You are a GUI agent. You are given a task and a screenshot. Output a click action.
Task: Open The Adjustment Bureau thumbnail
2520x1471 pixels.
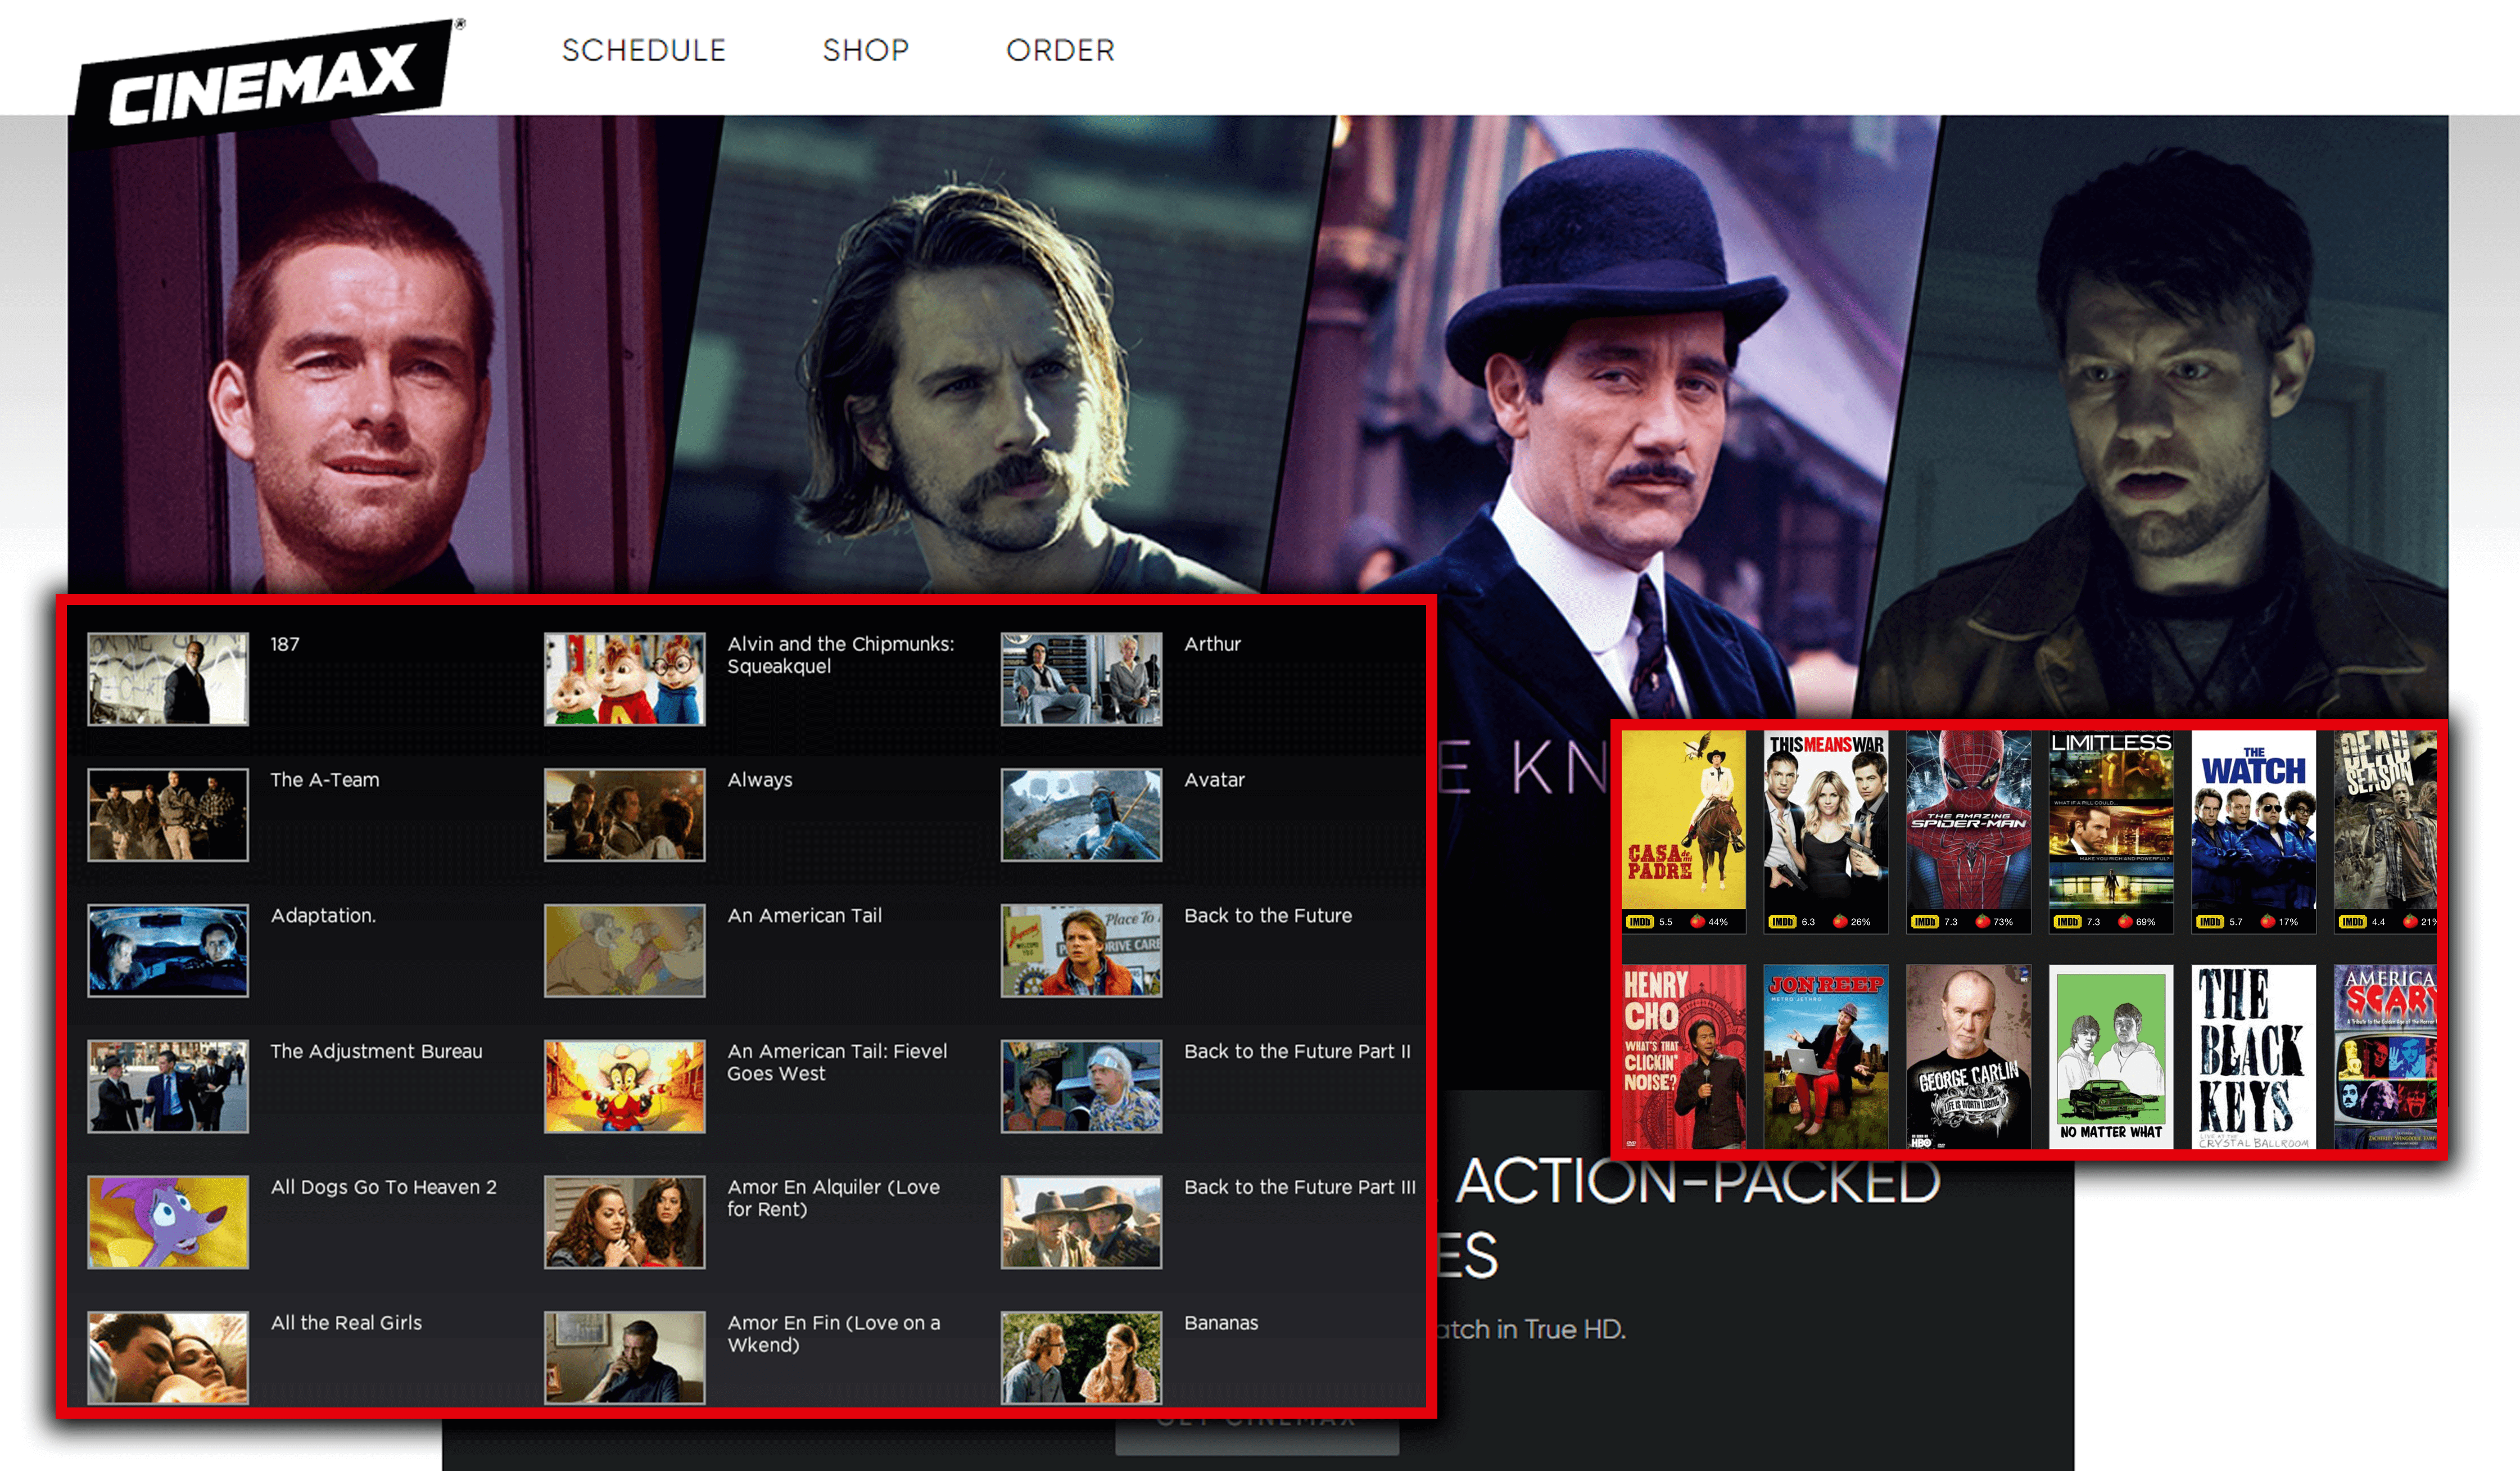click(x=168, y=1086)
